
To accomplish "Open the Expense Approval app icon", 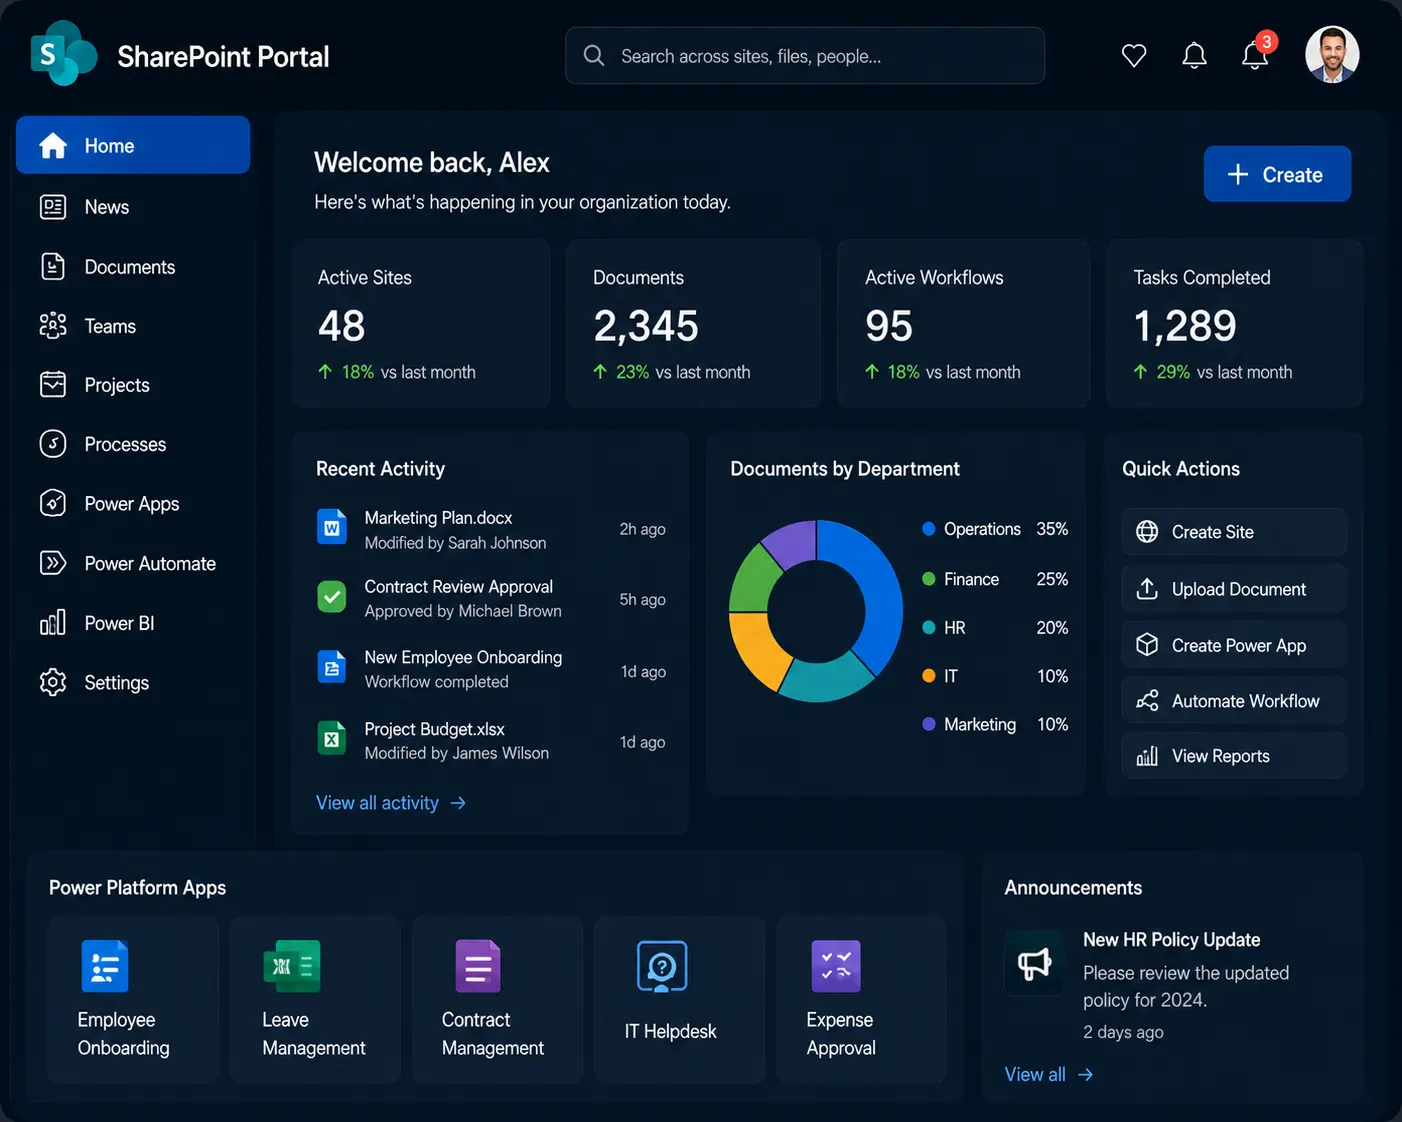I will click(836, 966).
